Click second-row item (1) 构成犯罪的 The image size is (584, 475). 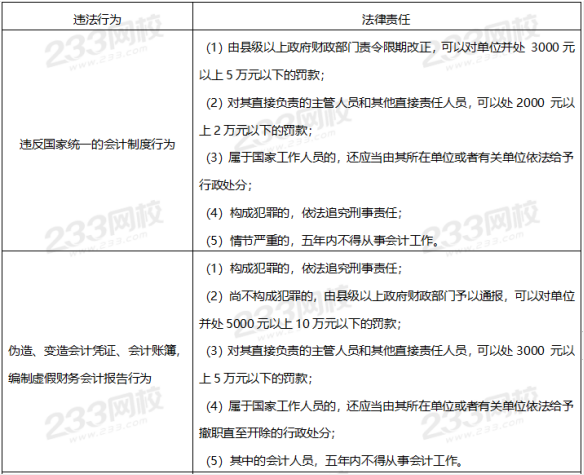click(304, 268)
